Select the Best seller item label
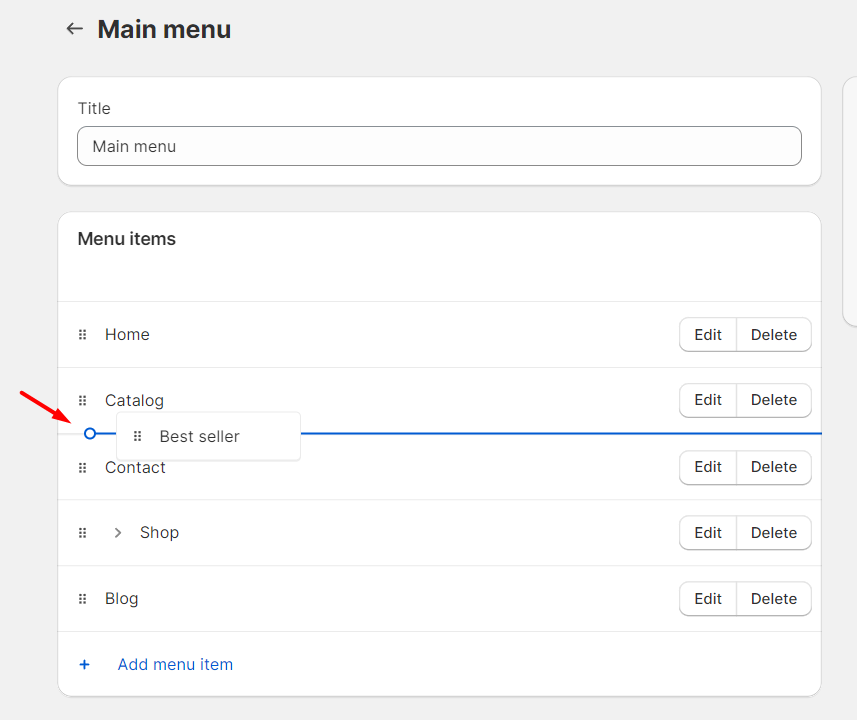Viewport: 857px width, 720px height. (199, 436)
